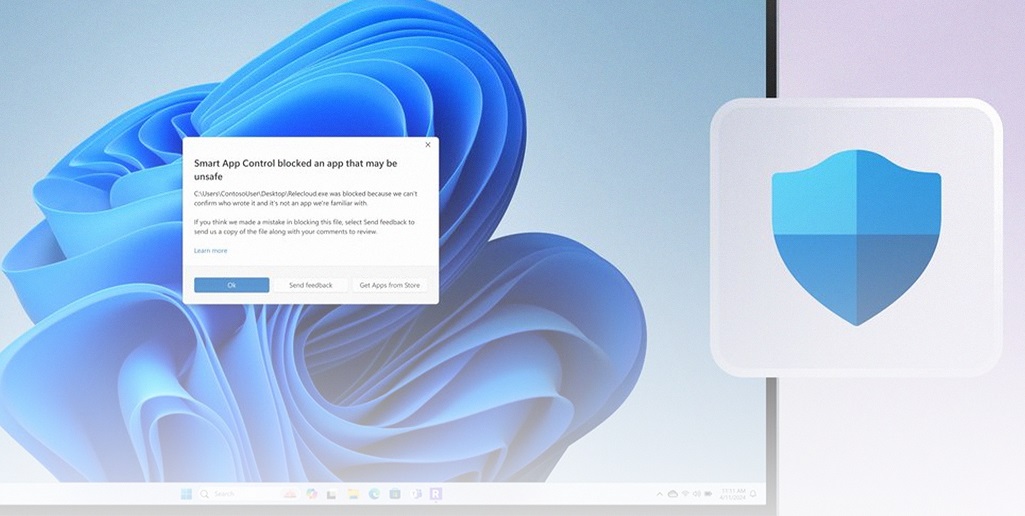
Task: Click the notification bell icon
Action: pyautogui.click(x=753, y=494)
